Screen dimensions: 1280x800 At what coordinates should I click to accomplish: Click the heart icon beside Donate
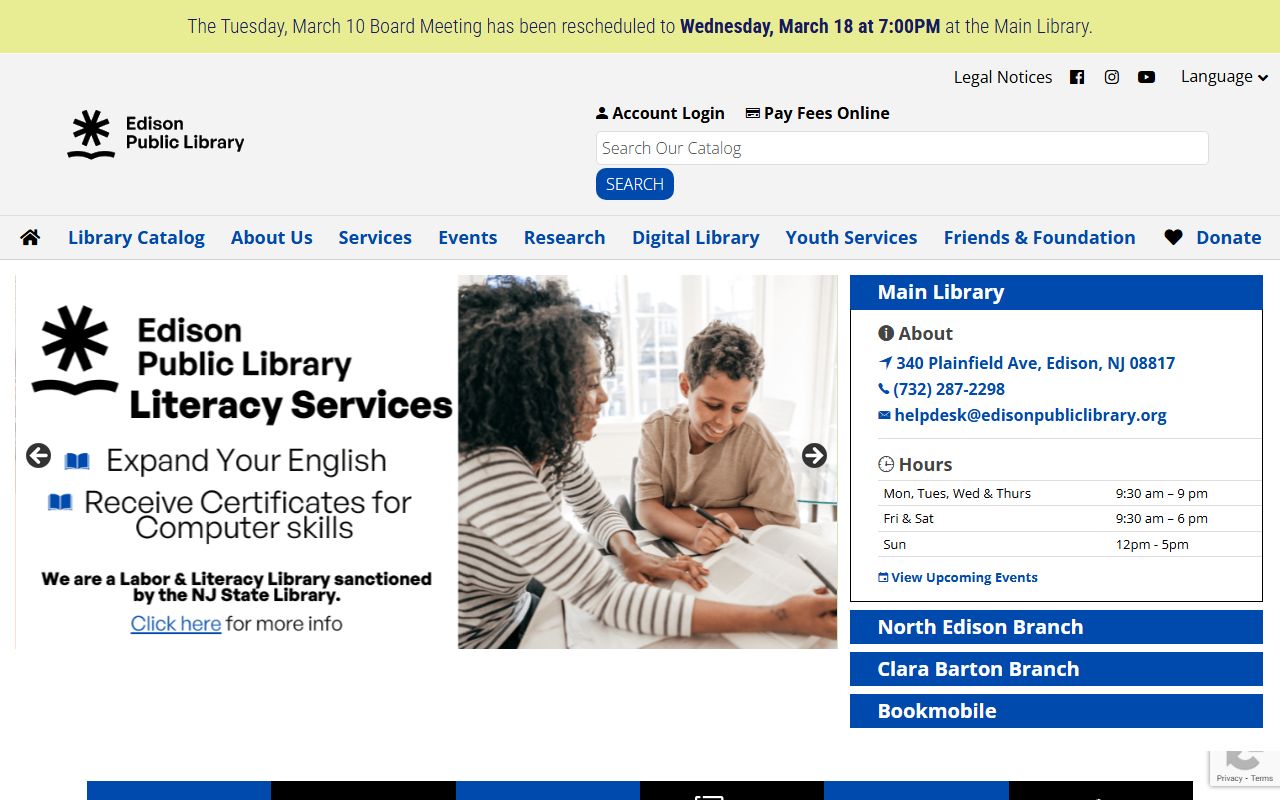1173,237
